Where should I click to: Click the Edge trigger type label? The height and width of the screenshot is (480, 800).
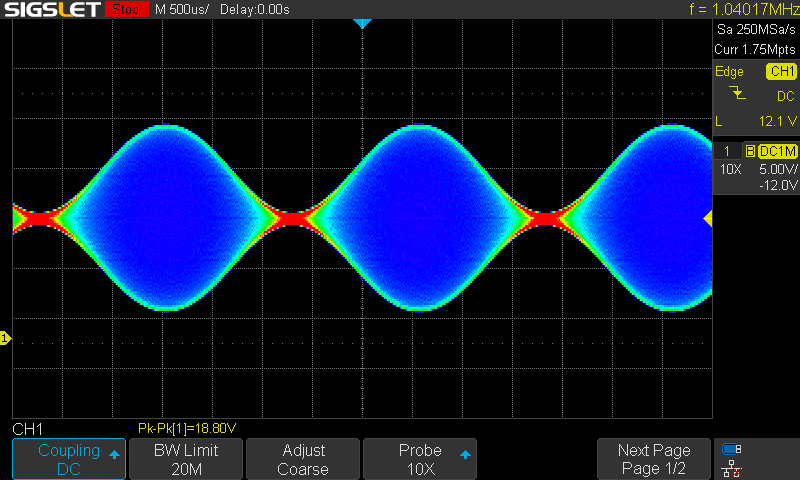729,71
